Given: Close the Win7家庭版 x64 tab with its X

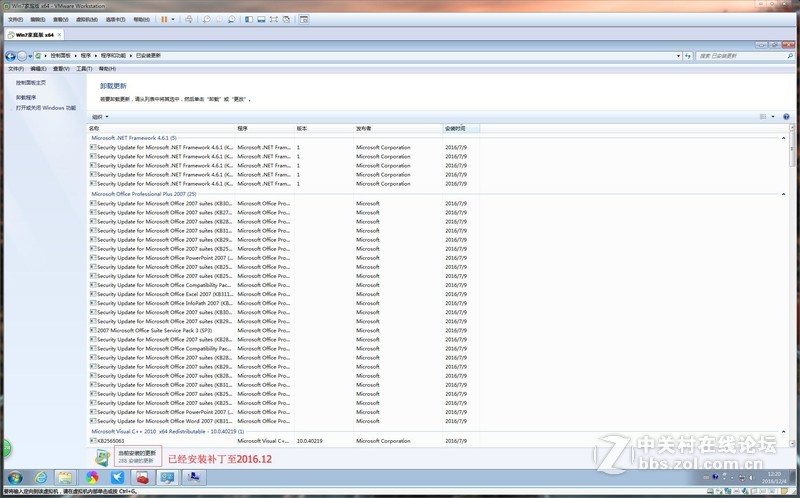Looking at the screenshot, I should (x=59, y=35).
